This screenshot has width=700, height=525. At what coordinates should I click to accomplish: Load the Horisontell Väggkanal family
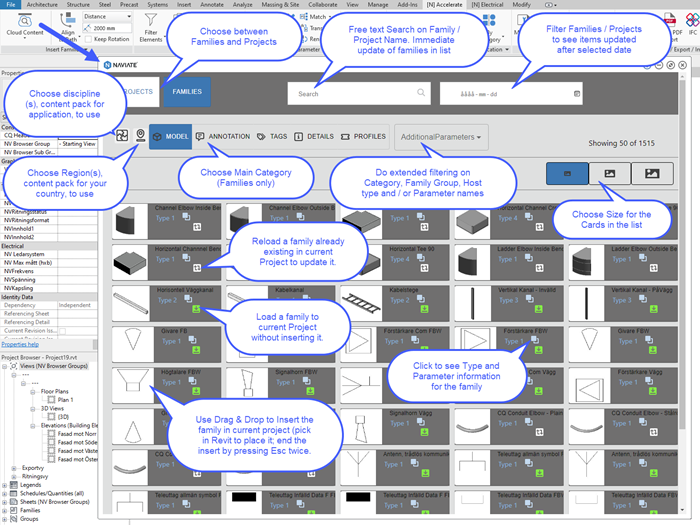[x=196, y=309]
